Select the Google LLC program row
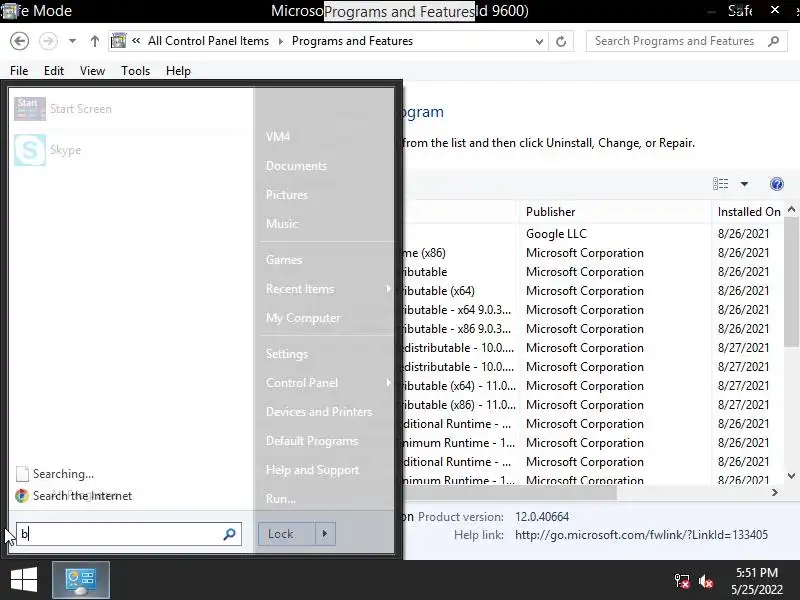The height and width of the screenshot is (600, 800). point(593,234)
